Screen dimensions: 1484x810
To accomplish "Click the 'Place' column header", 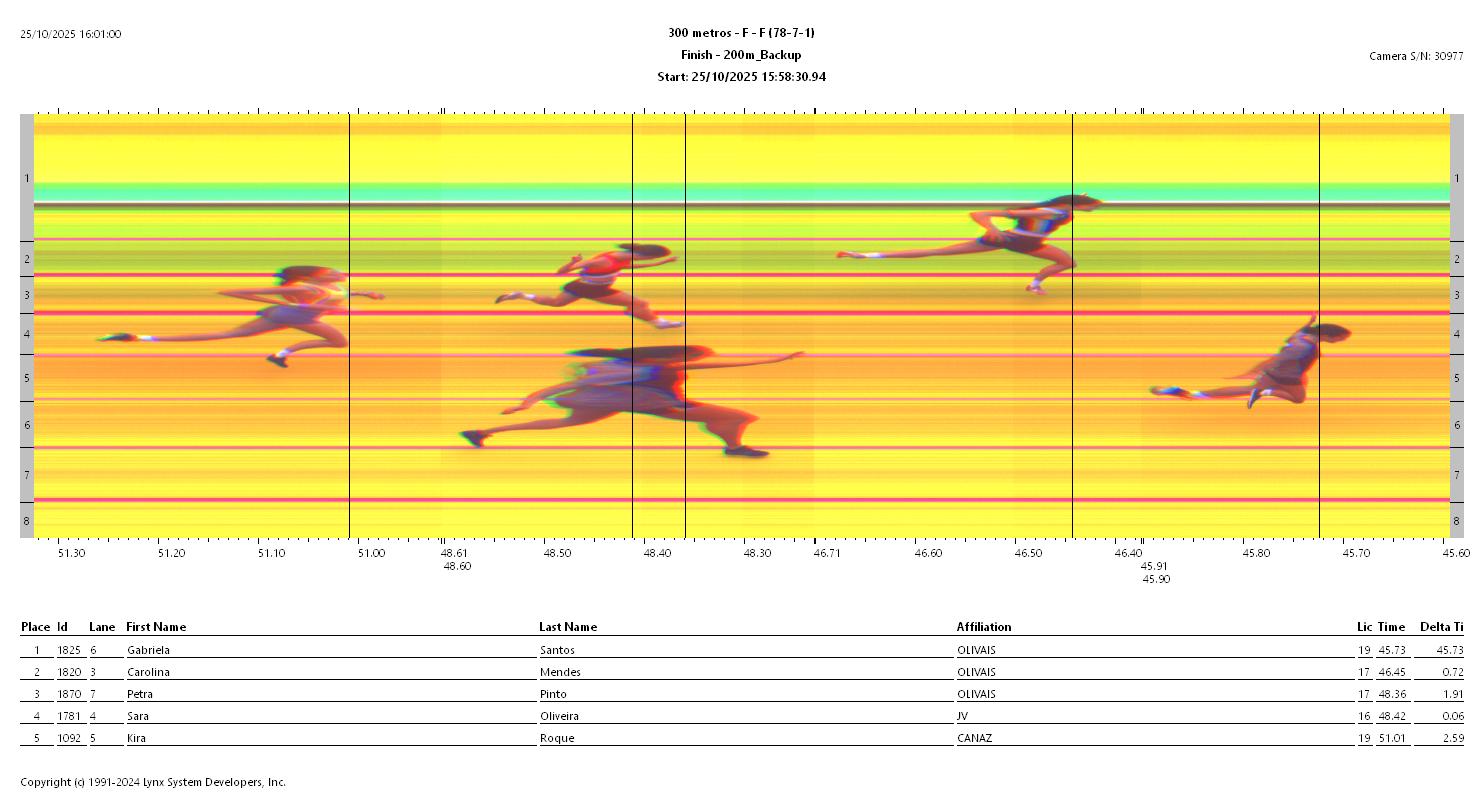I will click(x=35, y=627).
